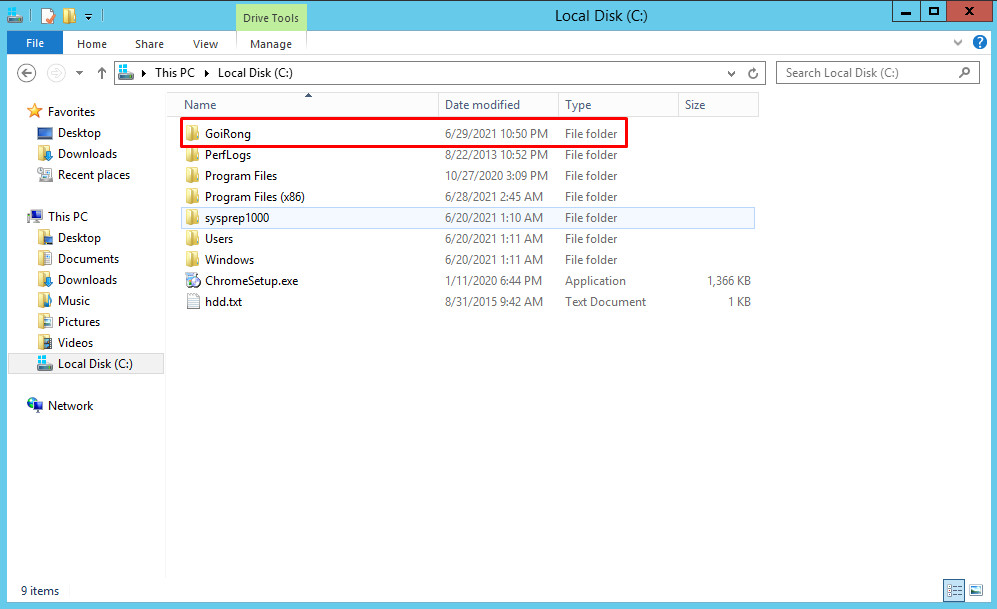Switch to Details view in status bar
The width and height of the screenshot is (997, 609).
[954, 590]
